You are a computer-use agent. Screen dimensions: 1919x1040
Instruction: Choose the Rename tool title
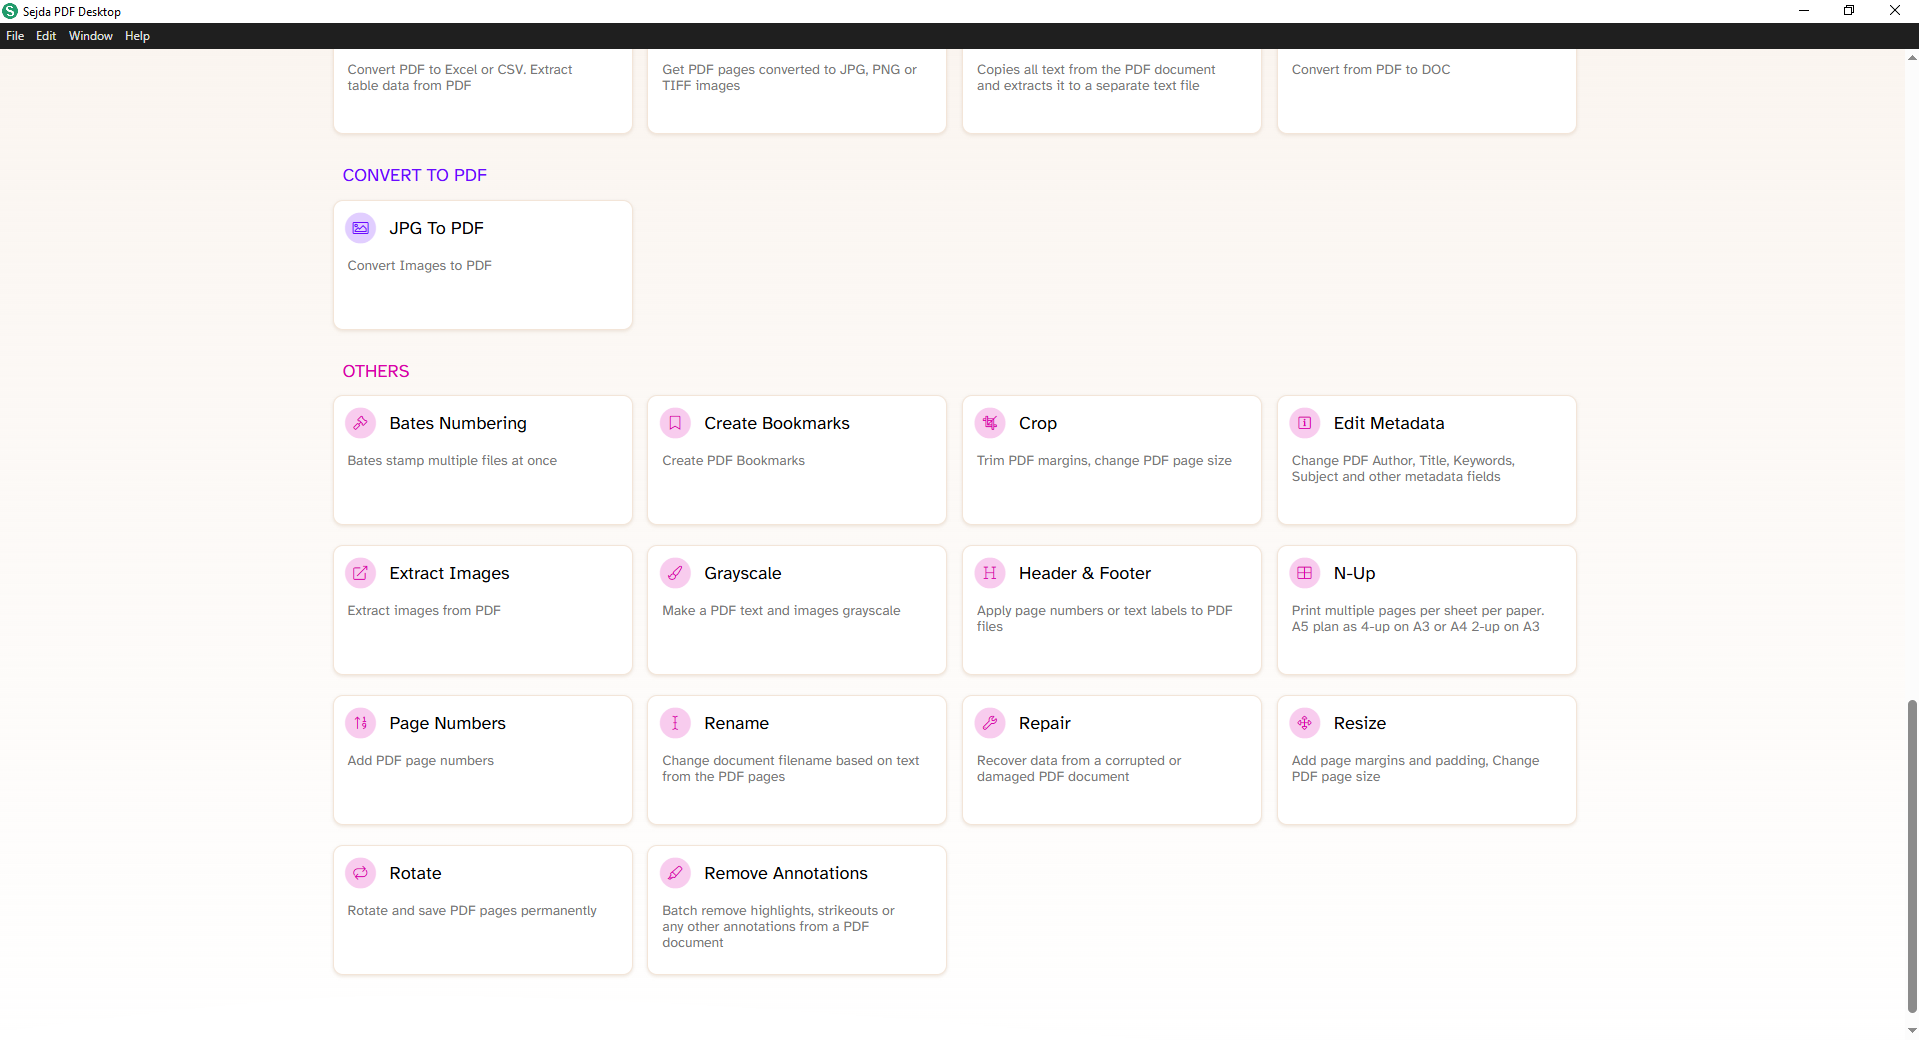pos(736,723)
